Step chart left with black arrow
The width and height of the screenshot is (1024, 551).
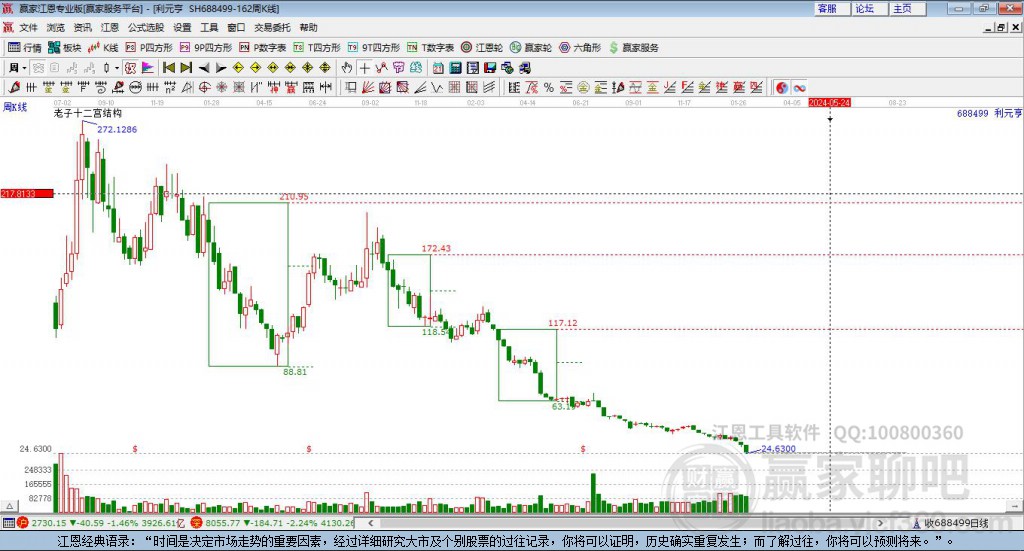point(204,68)
